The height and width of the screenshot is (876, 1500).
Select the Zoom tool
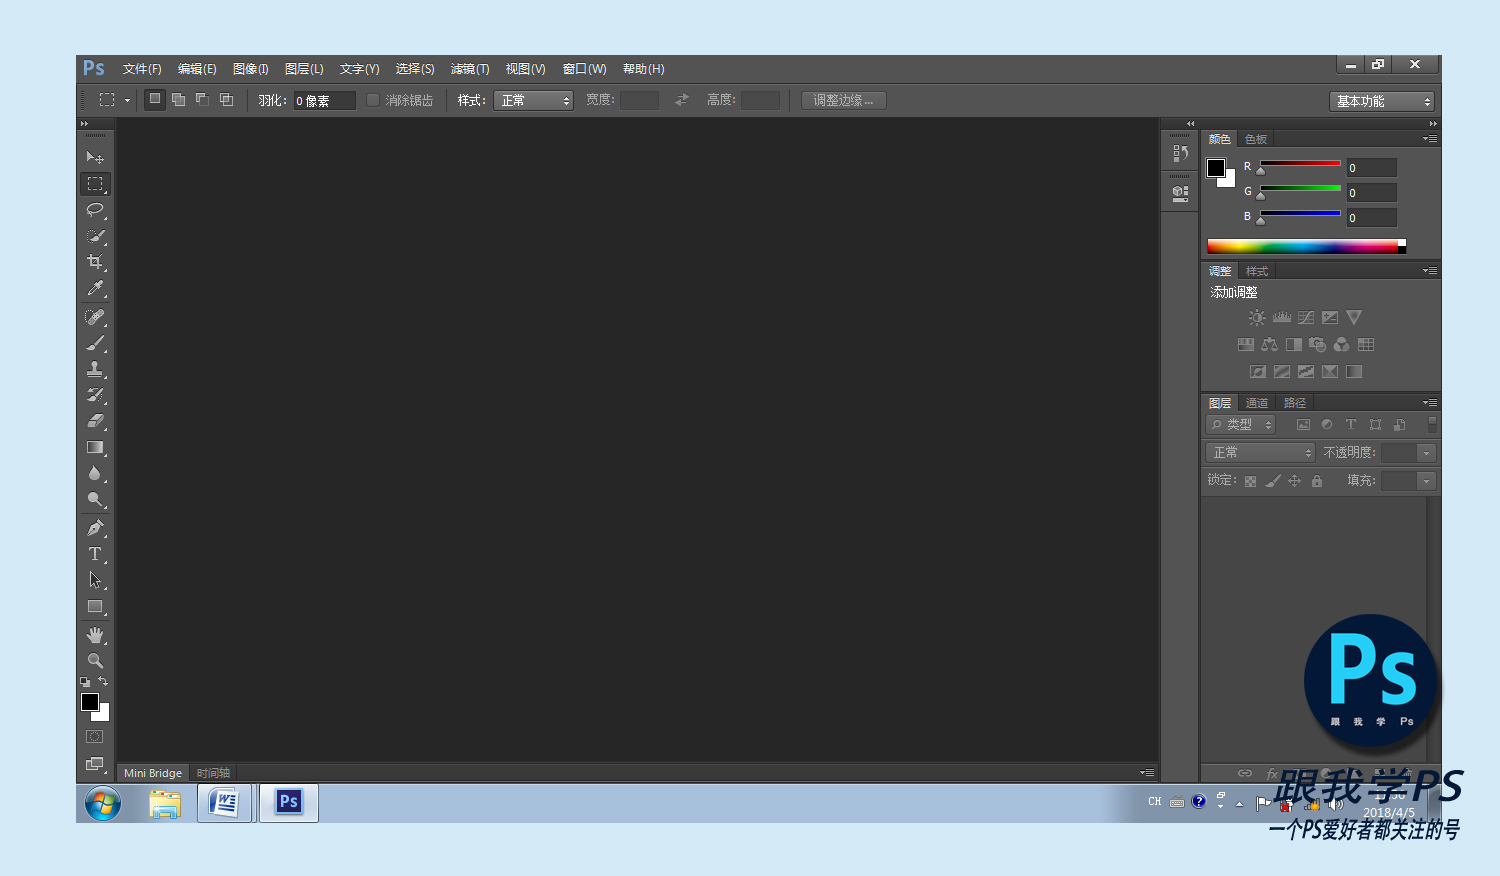95,661
